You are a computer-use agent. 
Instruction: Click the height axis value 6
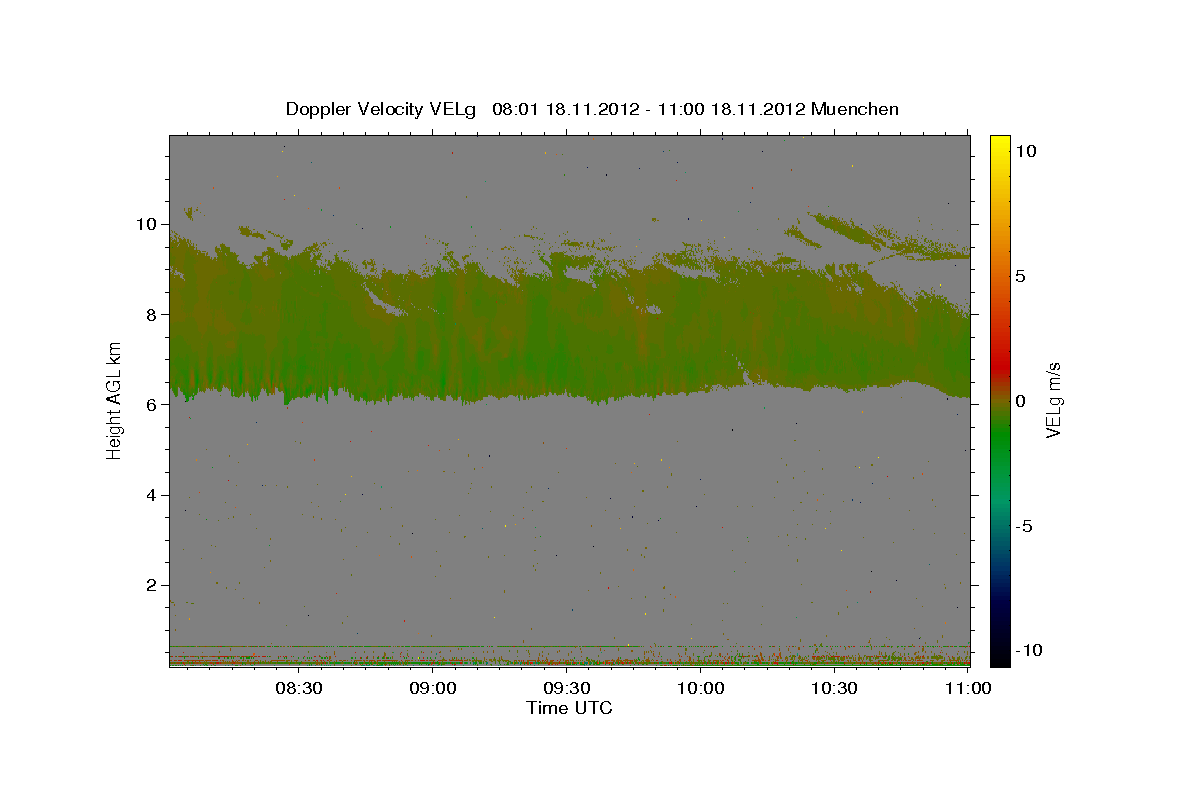tap(154, 404)
